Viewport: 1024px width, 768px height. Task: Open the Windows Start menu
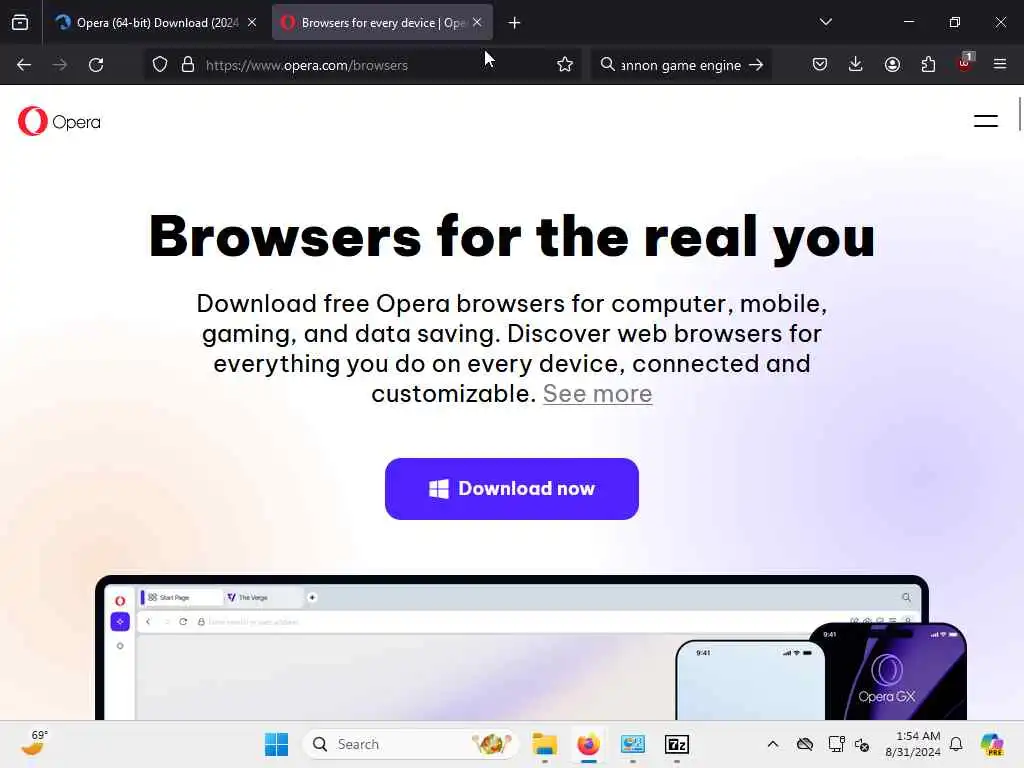tap(276, 744)
